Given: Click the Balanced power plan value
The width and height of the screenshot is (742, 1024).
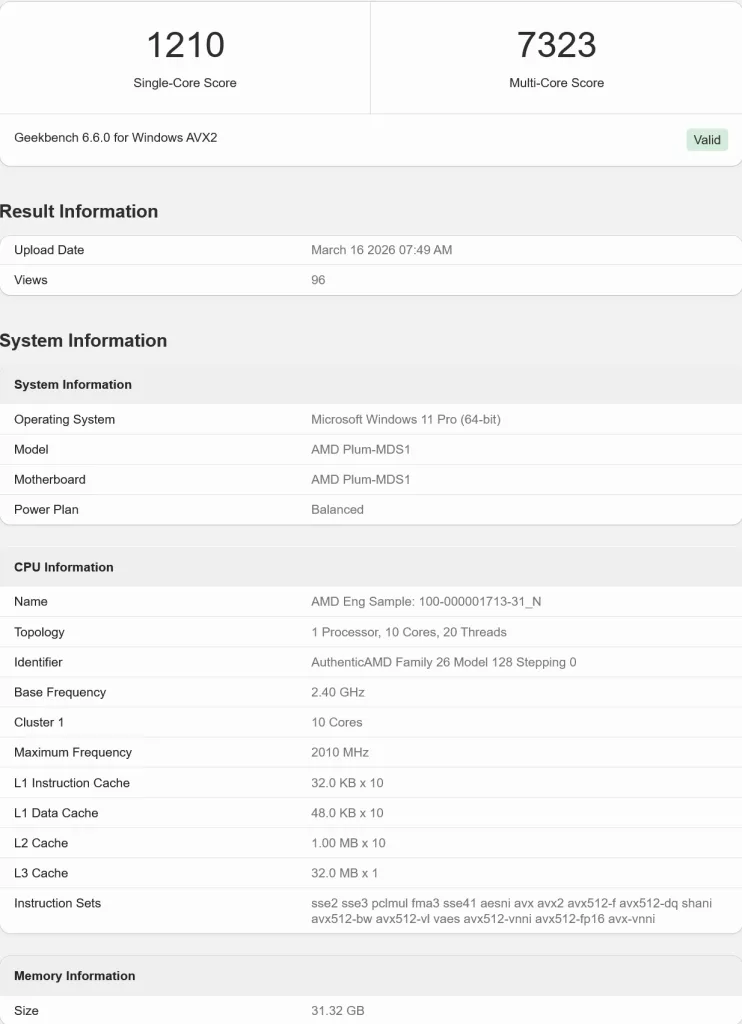Looking at the screenshot, I should (337, 510).
